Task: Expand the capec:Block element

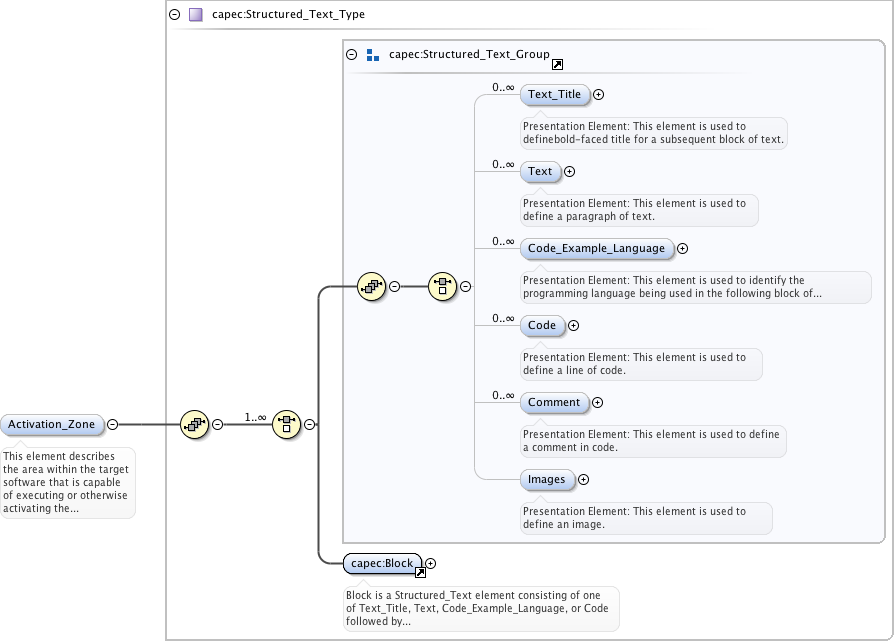Action: coord(431,564)
